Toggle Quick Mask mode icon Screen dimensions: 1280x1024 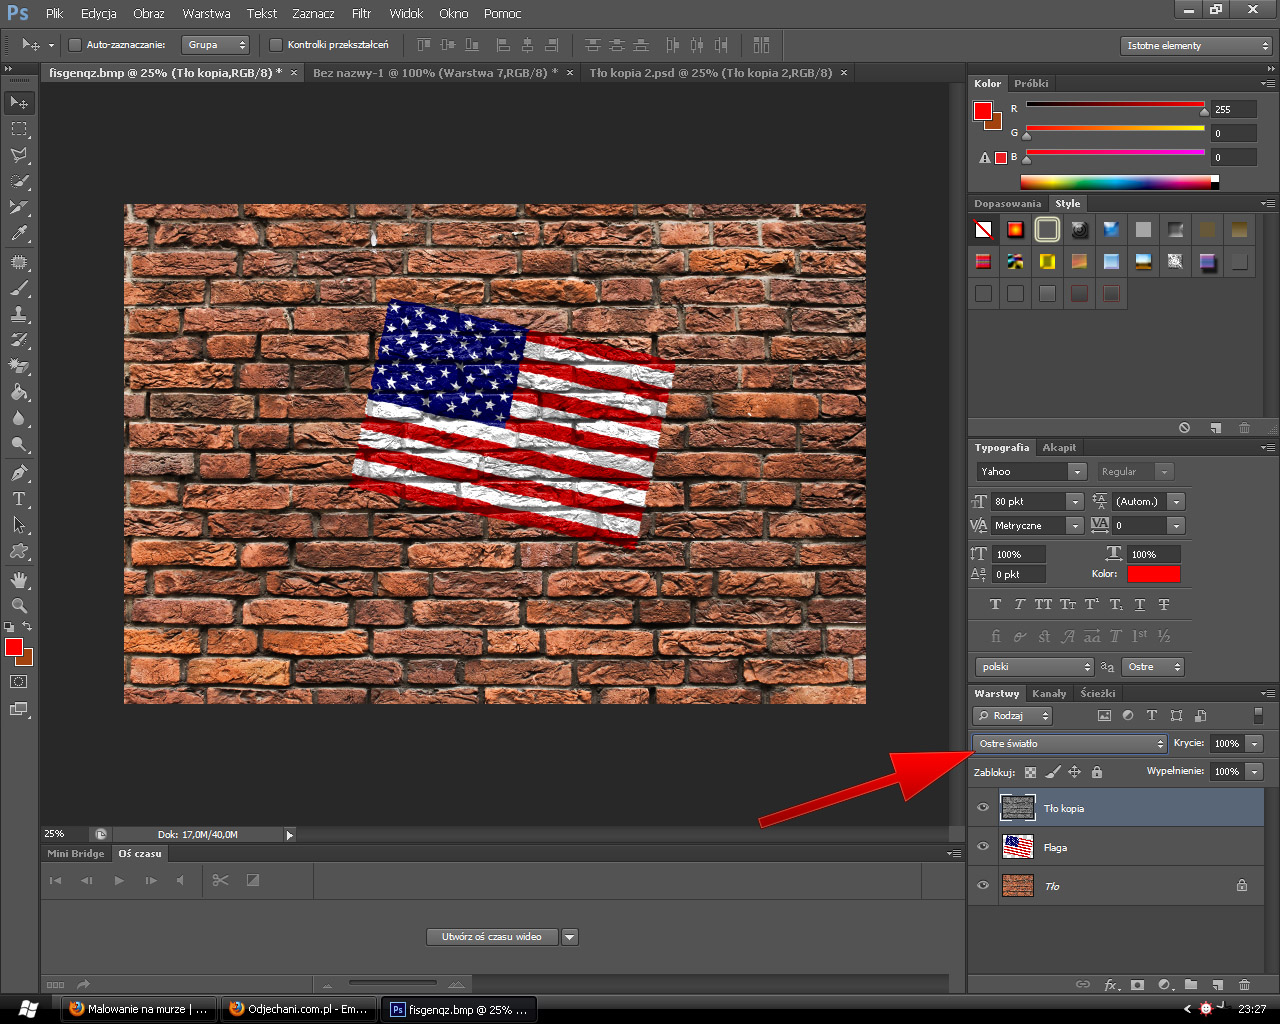[19, 682]
